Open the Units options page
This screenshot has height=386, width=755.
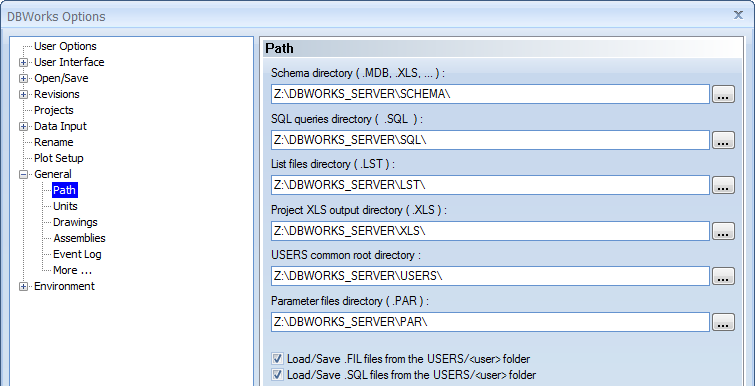coord(65,206)
